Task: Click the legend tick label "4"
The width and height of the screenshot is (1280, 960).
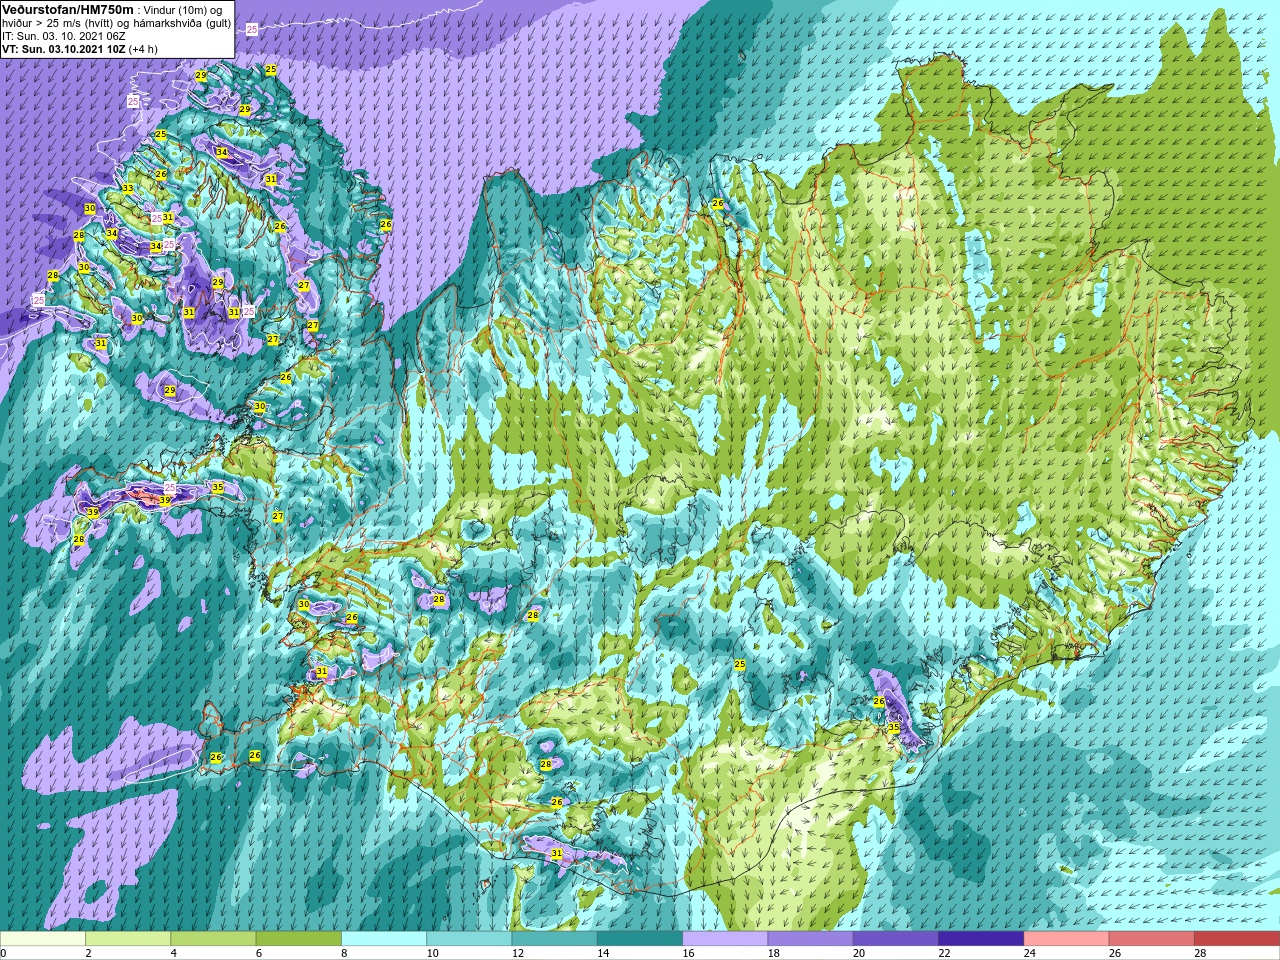Action: [173, 953]
